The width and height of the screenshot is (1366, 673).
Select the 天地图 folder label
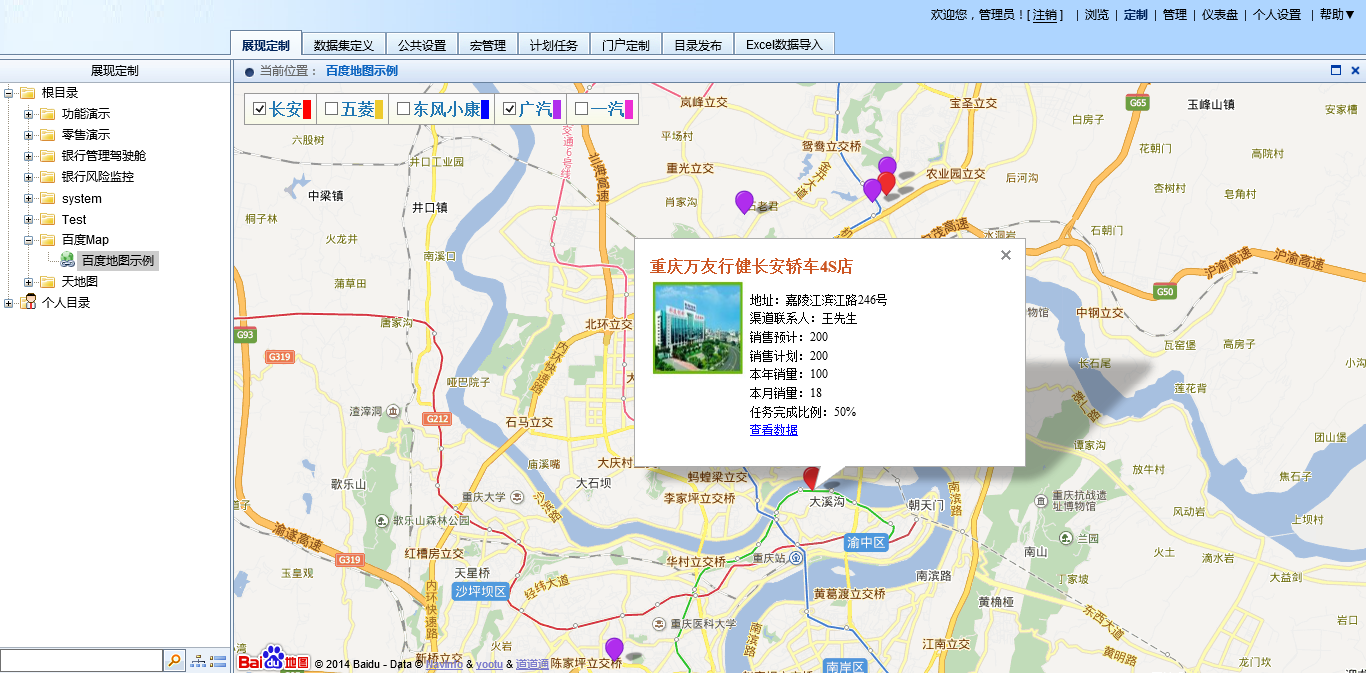pyautogui.click(x=80, y=282)
